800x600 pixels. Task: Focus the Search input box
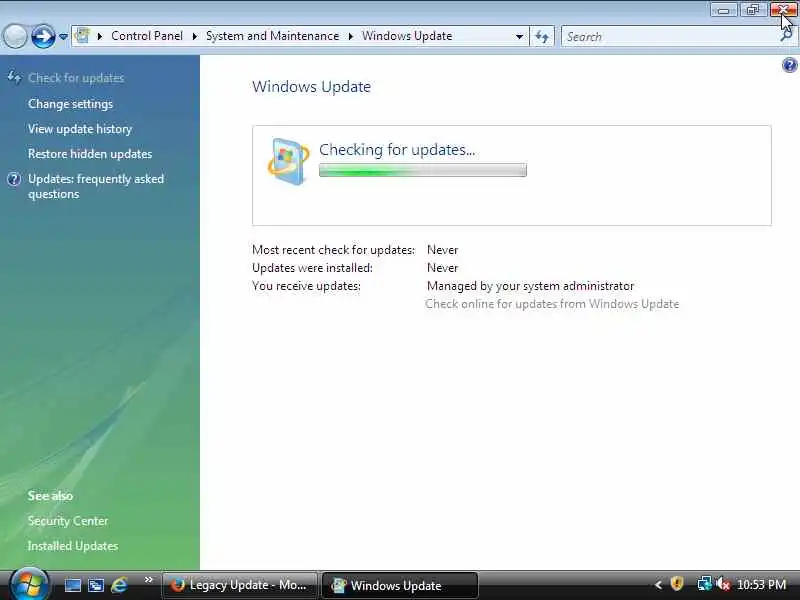(670, 37)
